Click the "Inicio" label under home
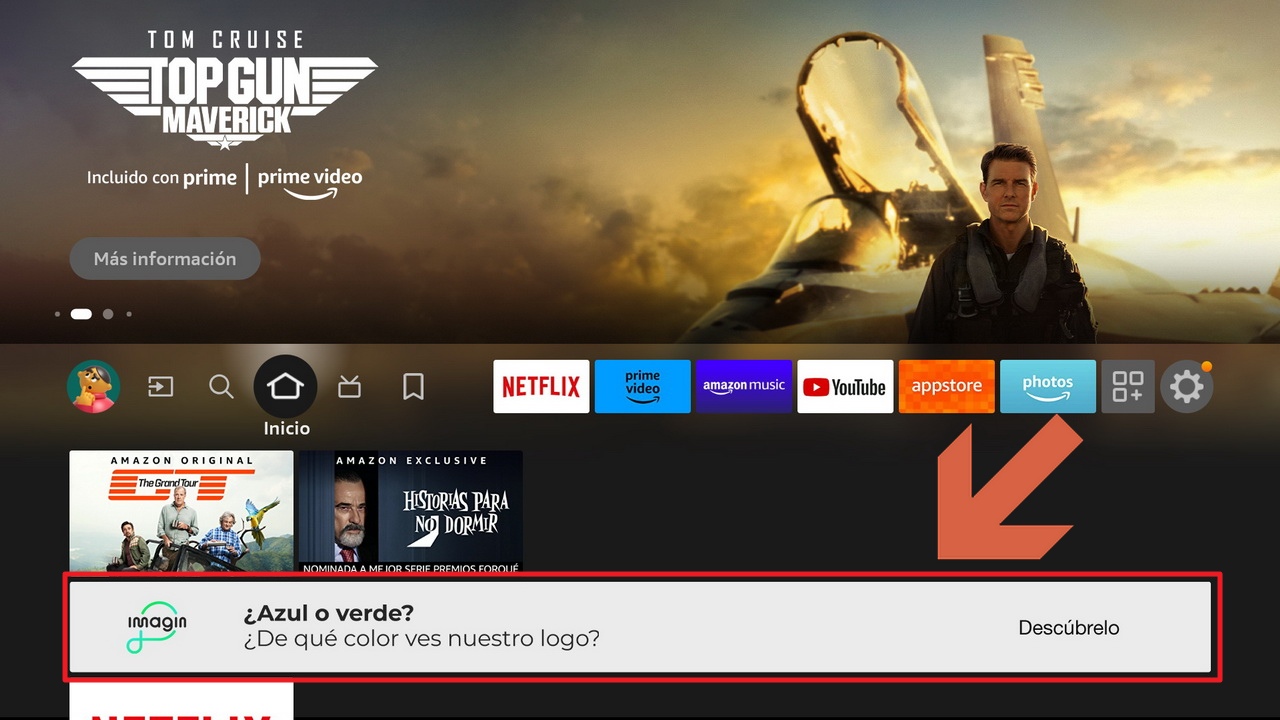The width and height of the screenshot is (1280, 720). pyautogui.click(x=287, y=428)
